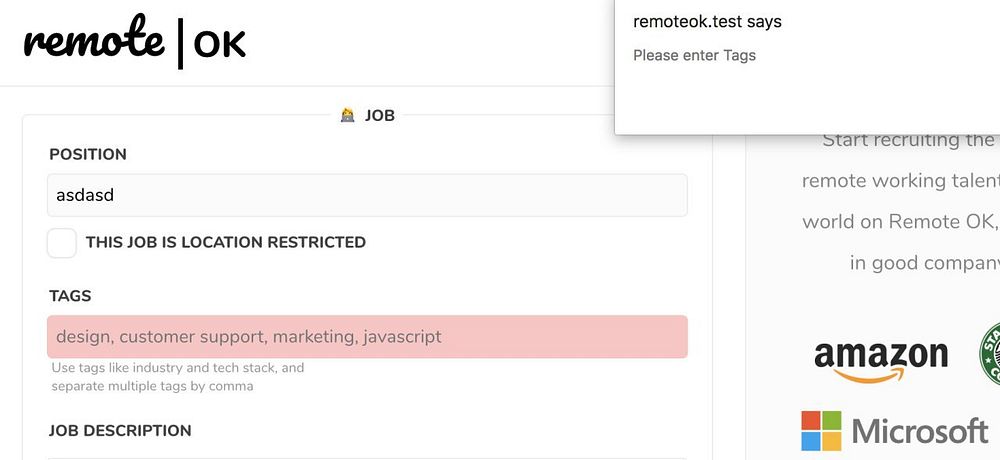Click into the highlighted Tags input field
The height and width of the screenshot is (460, 1000).
367,337
